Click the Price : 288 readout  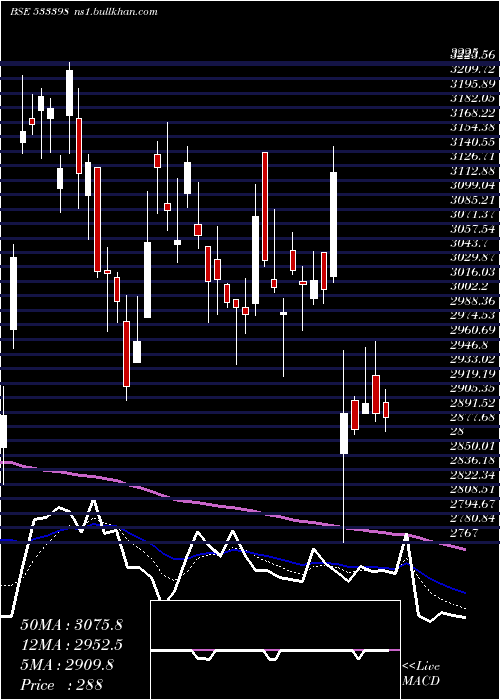pyautogui.click(x=62, y=684)
